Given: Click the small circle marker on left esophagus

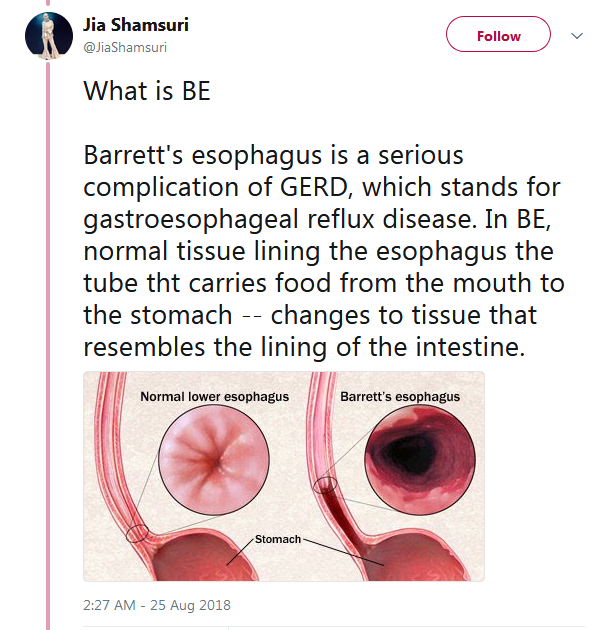Looking at the screenshot, I should click(139, 531).
